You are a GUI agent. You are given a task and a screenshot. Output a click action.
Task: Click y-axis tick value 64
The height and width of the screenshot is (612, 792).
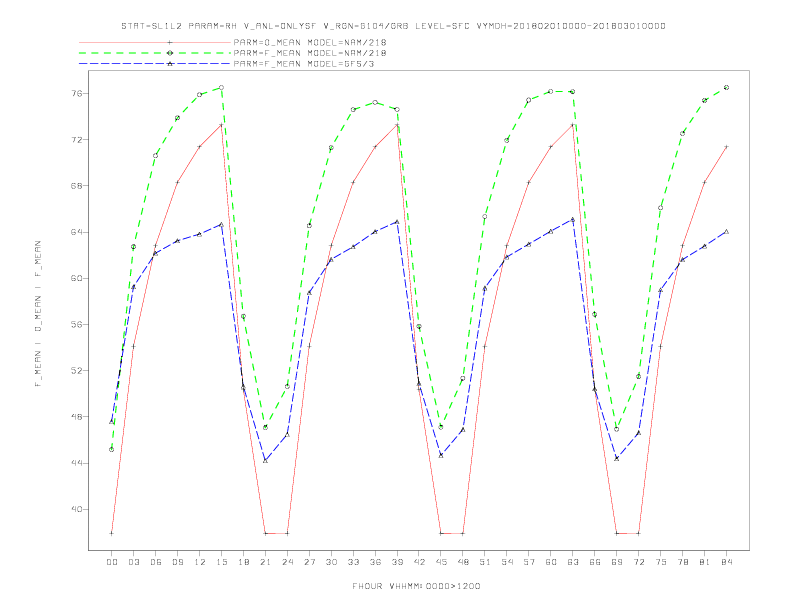pos(76,232)
